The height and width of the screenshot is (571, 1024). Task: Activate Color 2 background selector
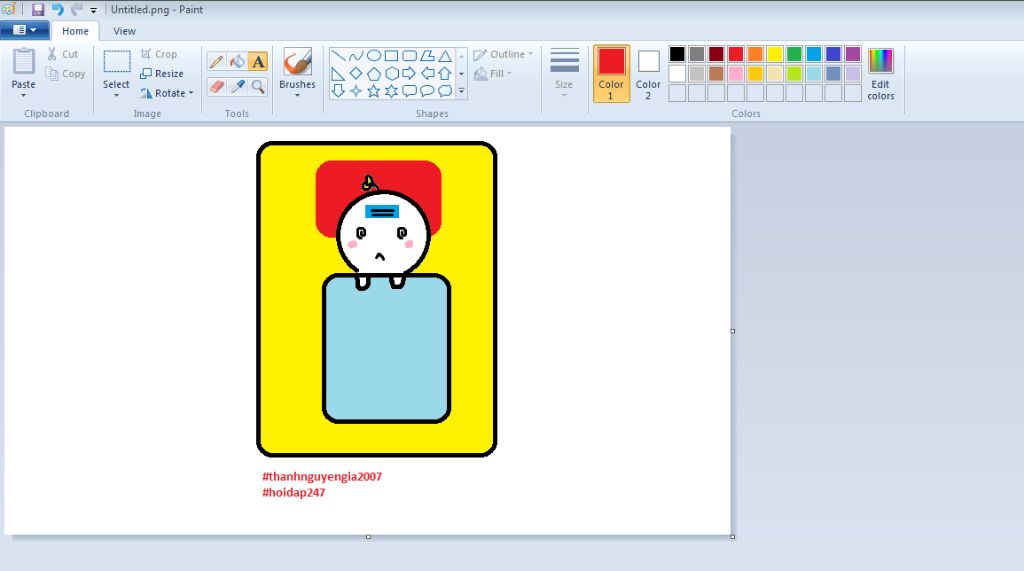coord(648,73)
